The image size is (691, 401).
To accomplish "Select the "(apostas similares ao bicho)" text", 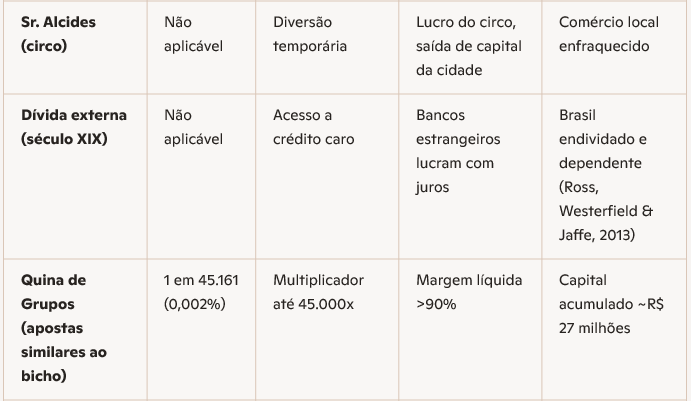I will (x=63, y=351).
